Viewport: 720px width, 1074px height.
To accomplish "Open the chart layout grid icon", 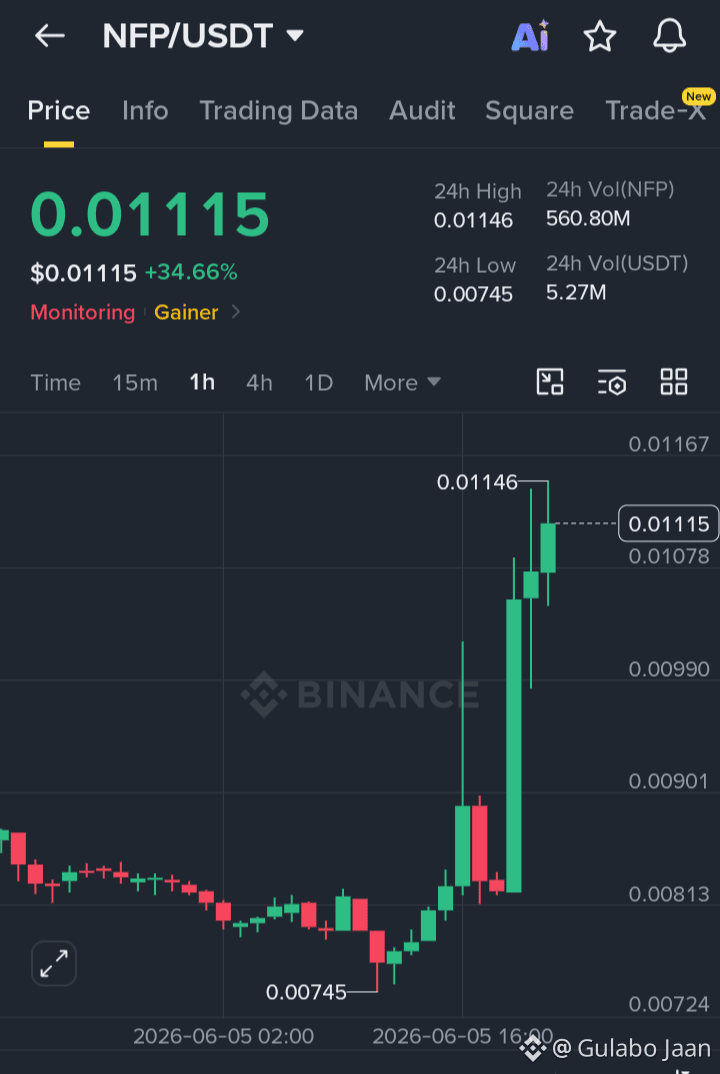I will tap(673, 382).
